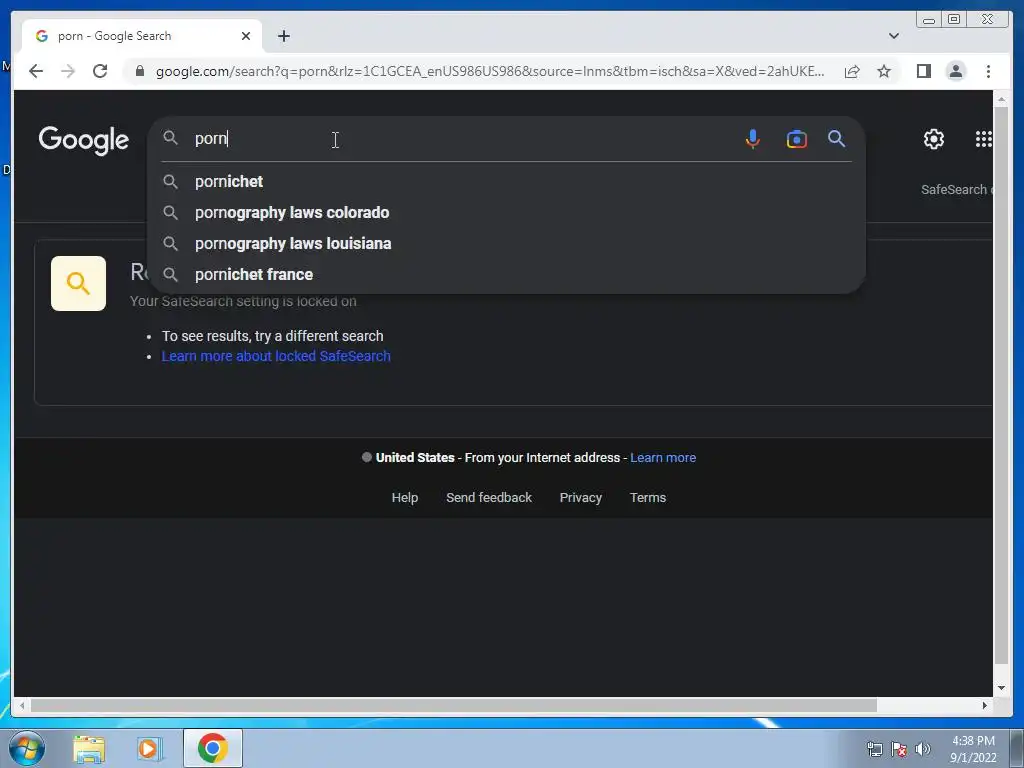Click vertical scrollbar down arrow
The height and width of the screenshot is (768, 1024).
(1001, 688)
